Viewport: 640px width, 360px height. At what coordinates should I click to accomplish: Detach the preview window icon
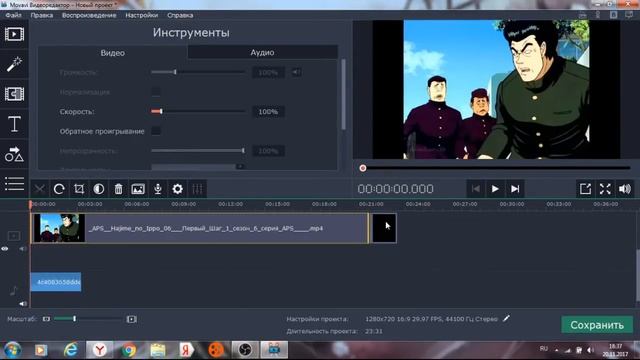click(585, 189)
